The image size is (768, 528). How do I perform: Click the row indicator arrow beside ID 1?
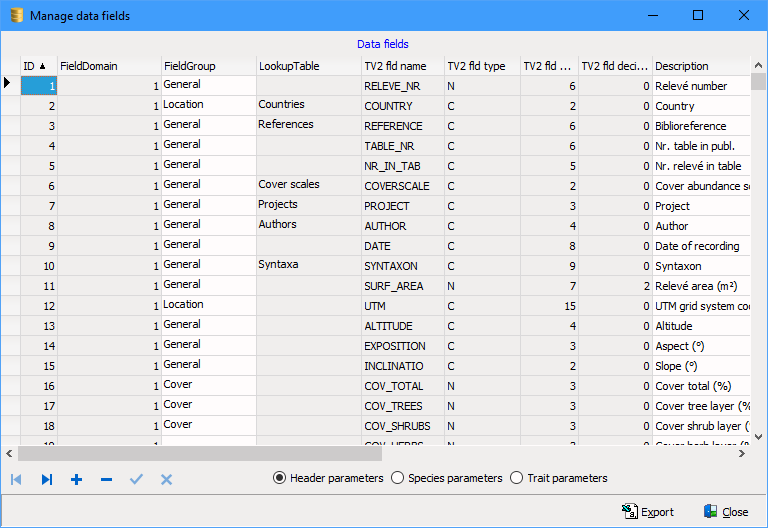8,85
